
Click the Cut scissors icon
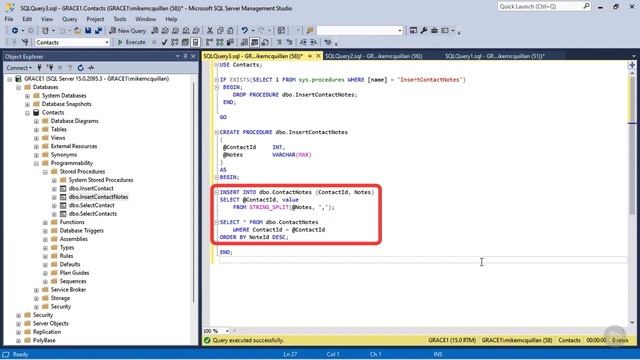[x=210, y=31]
